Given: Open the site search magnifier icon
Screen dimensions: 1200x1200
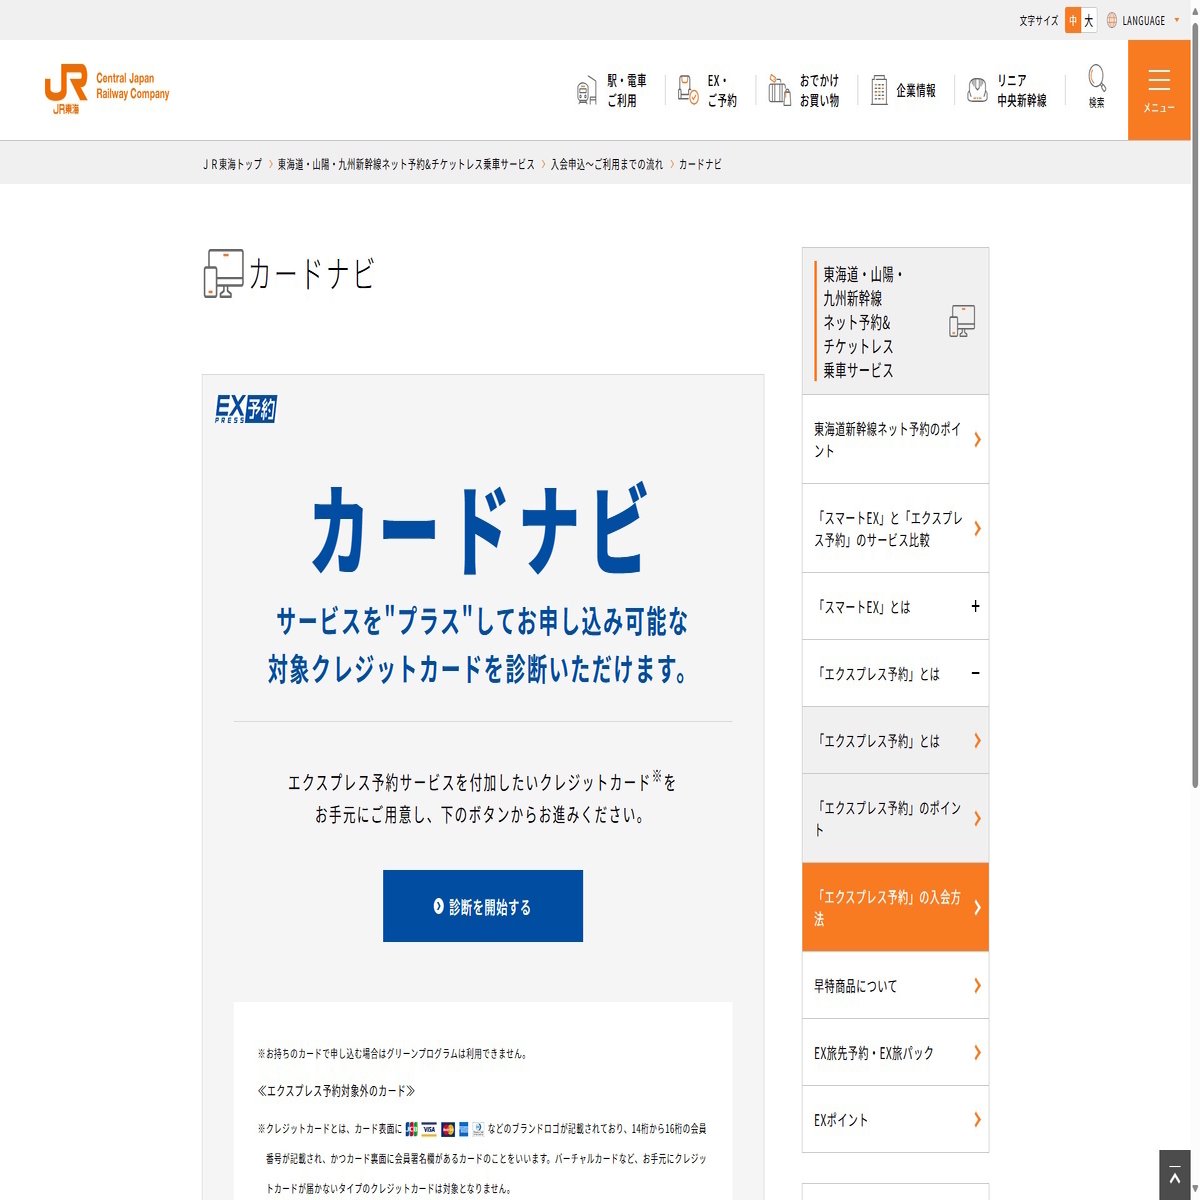Looking at the screenshot, I should [x=1095, y=80].
